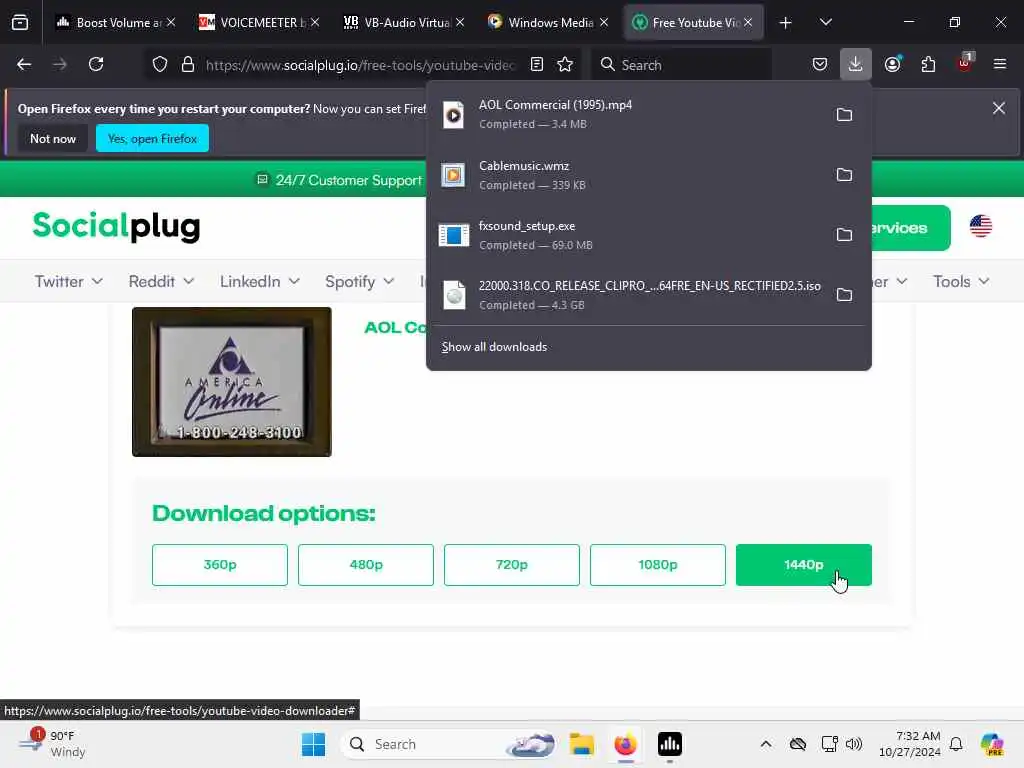The height and width of the screenshot is (768, 1024).
Task: Download video in 480p
Action: coord(366,565)
